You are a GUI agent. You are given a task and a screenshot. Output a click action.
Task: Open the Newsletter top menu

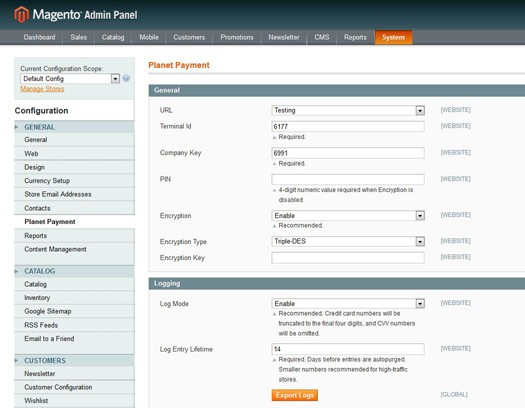tap(284, 37)
